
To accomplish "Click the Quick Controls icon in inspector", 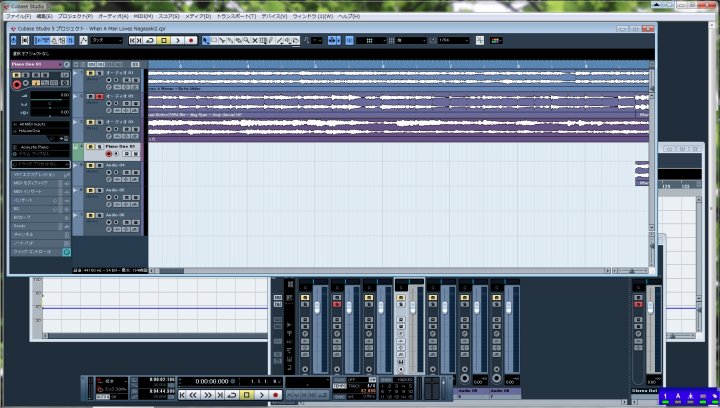I will tap(67, 252).
